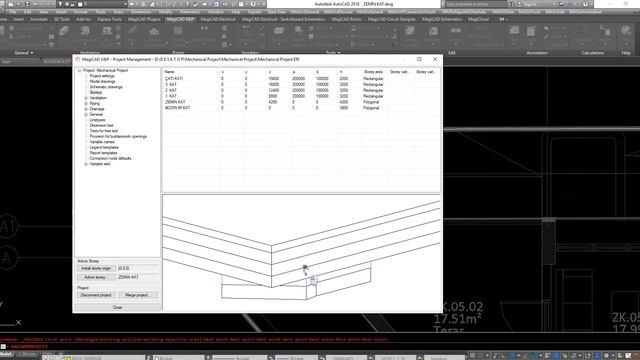Click the active storey ZEMİN KAT field
The width and height of the screenshot is (640, 360).
tap(138, 277)
